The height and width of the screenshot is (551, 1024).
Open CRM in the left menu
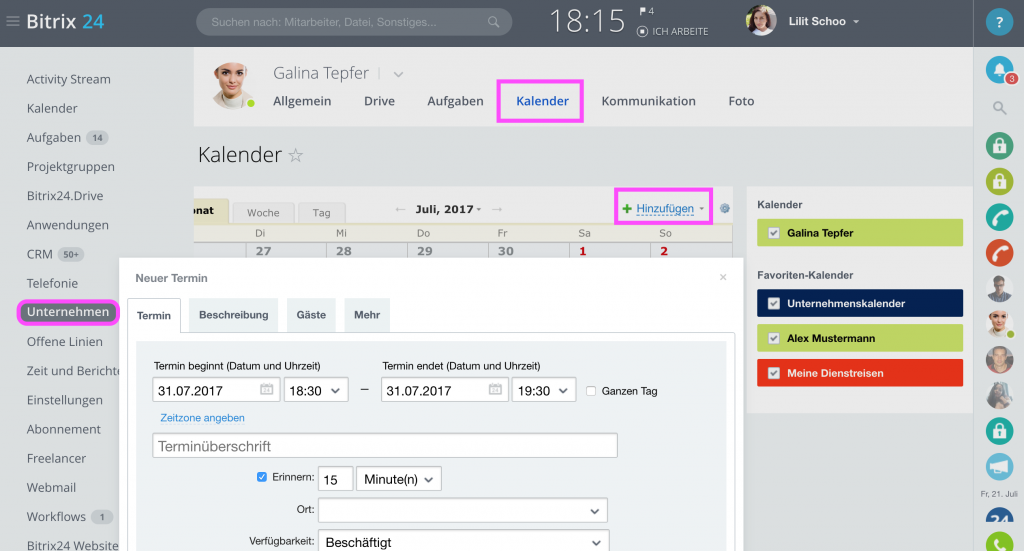(39, 254)
